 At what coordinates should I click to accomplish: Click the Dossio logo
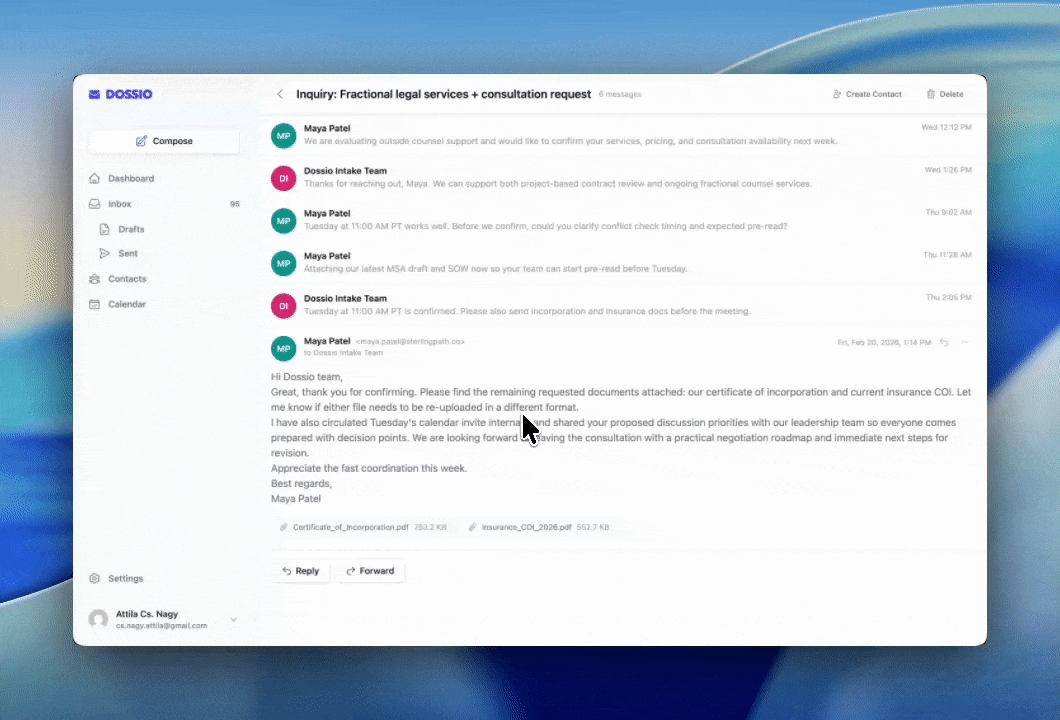pos(121,94)
